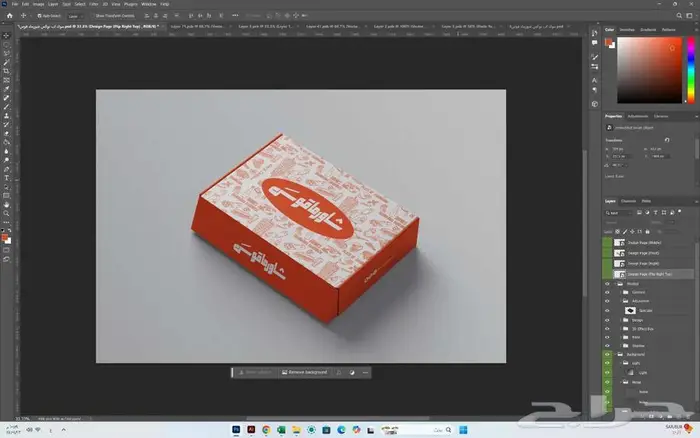This screenshot has width=700, height=438.
Task: Click the Specular layer thumbnail
Action: pyautogui.click(x=630, y=310)
